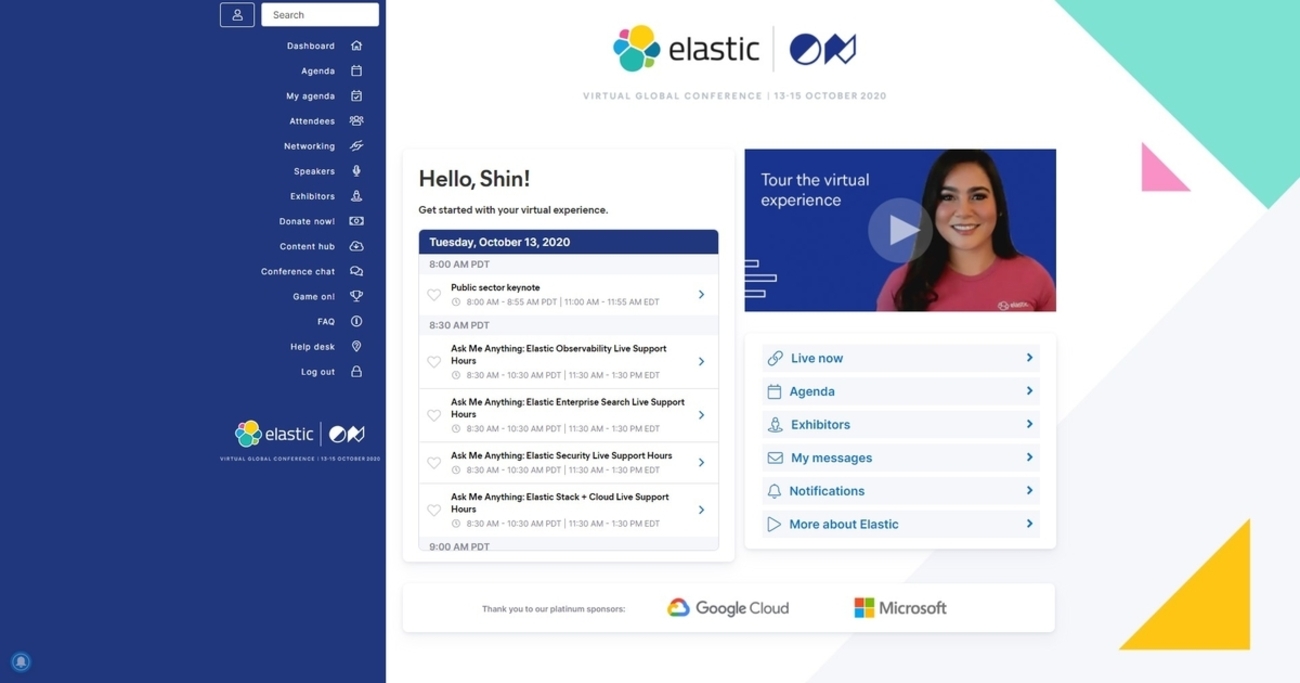Favorite Elastic Stack + Cloud Live Support
Screen dimensions: 1300x683
[434, 510]
